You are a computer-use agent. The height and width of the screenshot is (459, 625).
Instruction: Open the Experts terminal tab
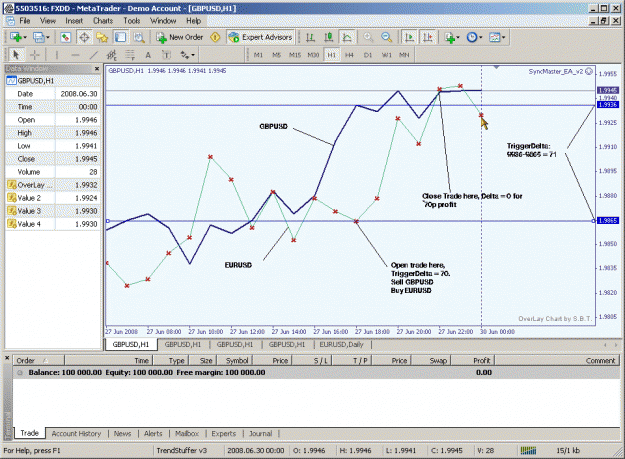pyautogui.click(x=224, y=434)
